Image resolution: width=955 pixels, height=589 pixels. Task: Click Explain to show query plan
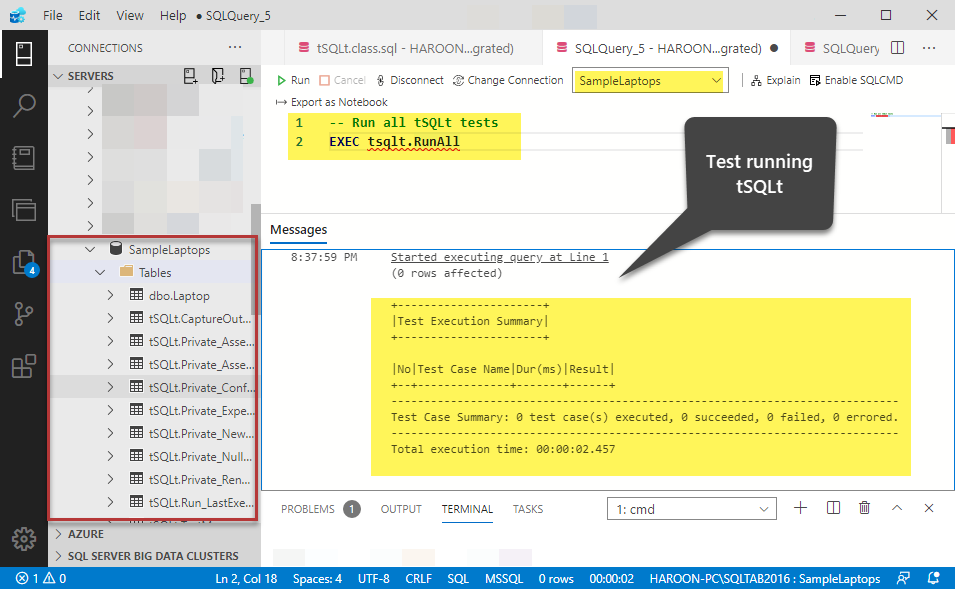click(x=775, y=80)
